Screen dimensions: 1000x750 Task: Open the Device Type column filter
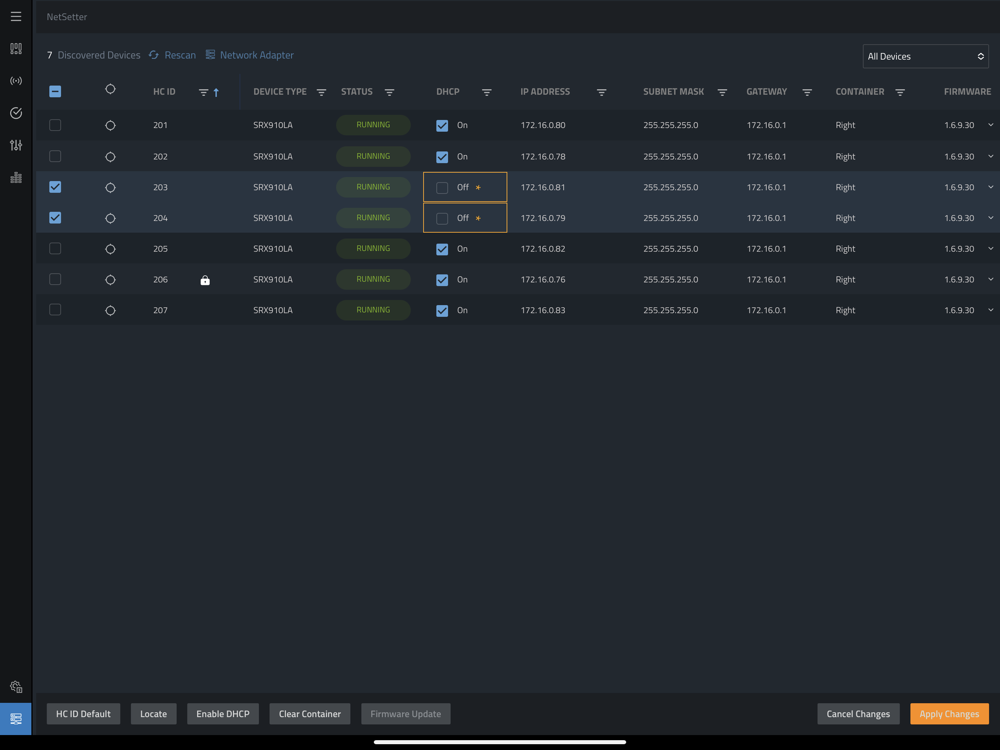[321, 92]
